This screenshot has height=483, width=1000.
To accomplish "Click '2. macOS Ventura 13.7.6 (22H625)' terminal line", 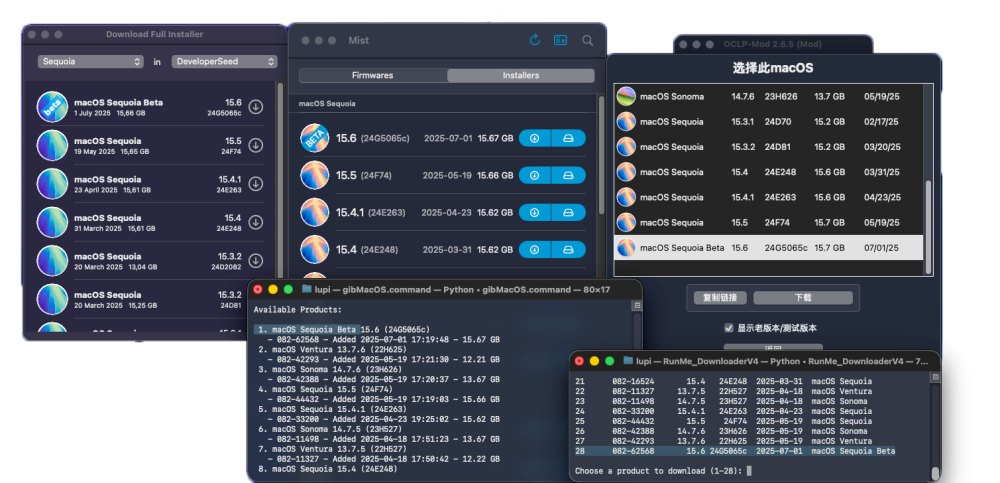I will point(334,350).
